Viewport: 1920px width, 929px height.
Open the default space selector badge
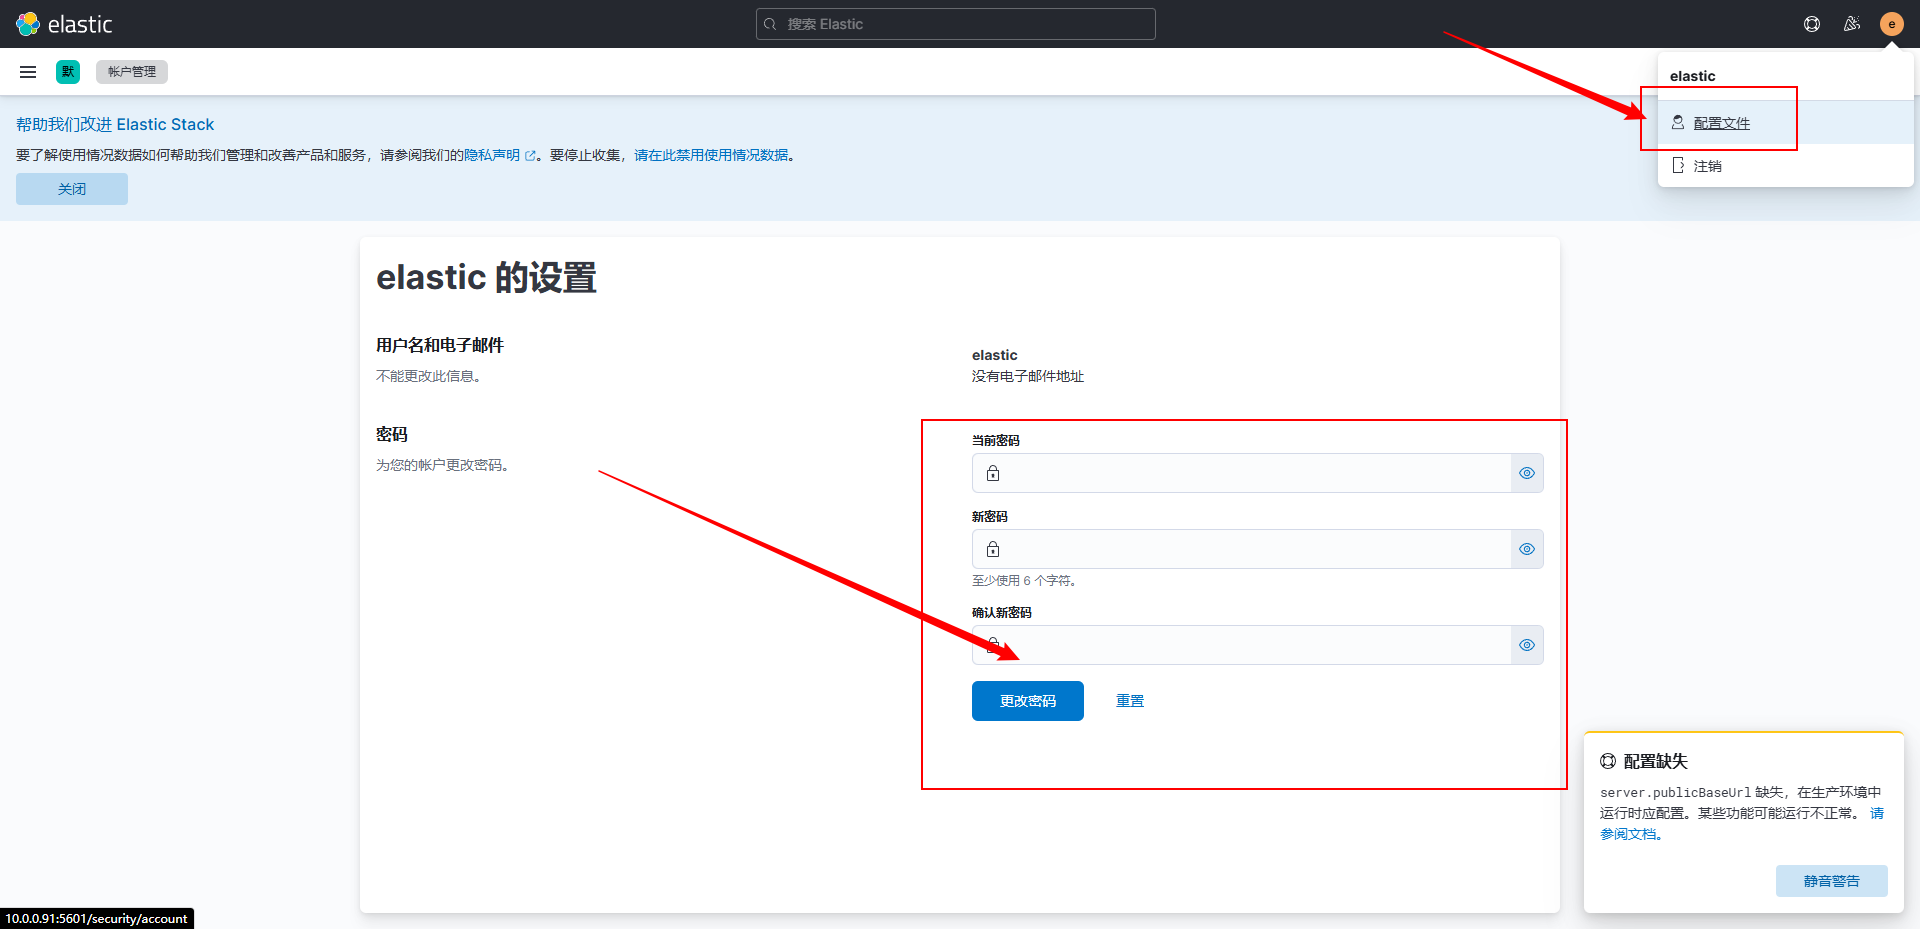pos(68,72)
